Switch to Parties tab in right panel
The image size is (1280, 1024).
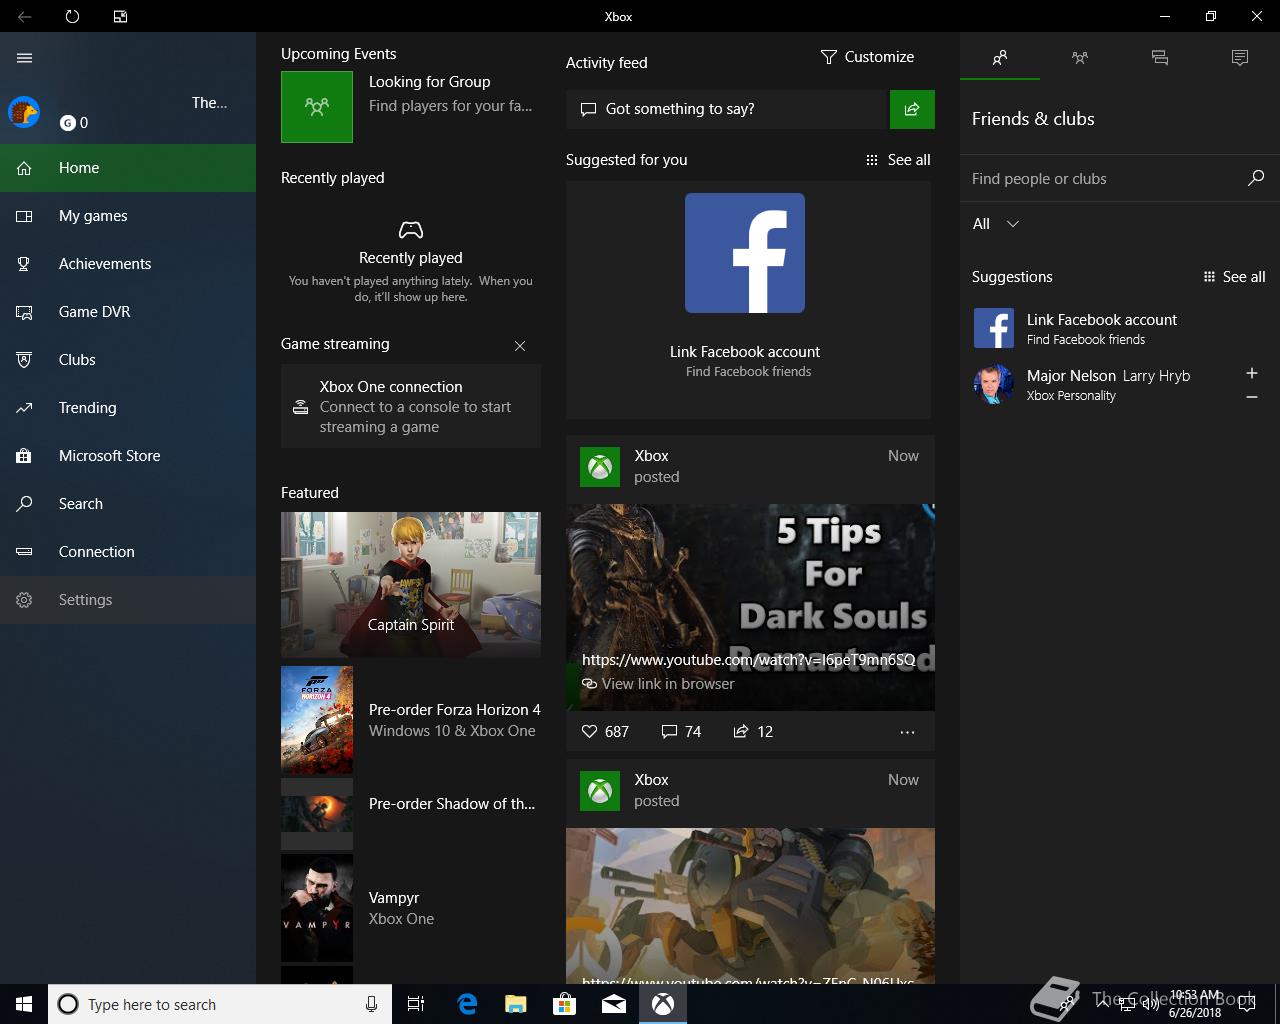tap(1080, 58)
